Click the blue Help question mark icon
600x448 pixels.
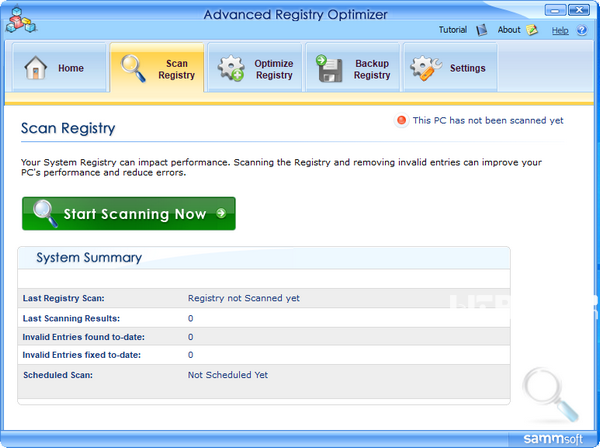pos(582,30)
